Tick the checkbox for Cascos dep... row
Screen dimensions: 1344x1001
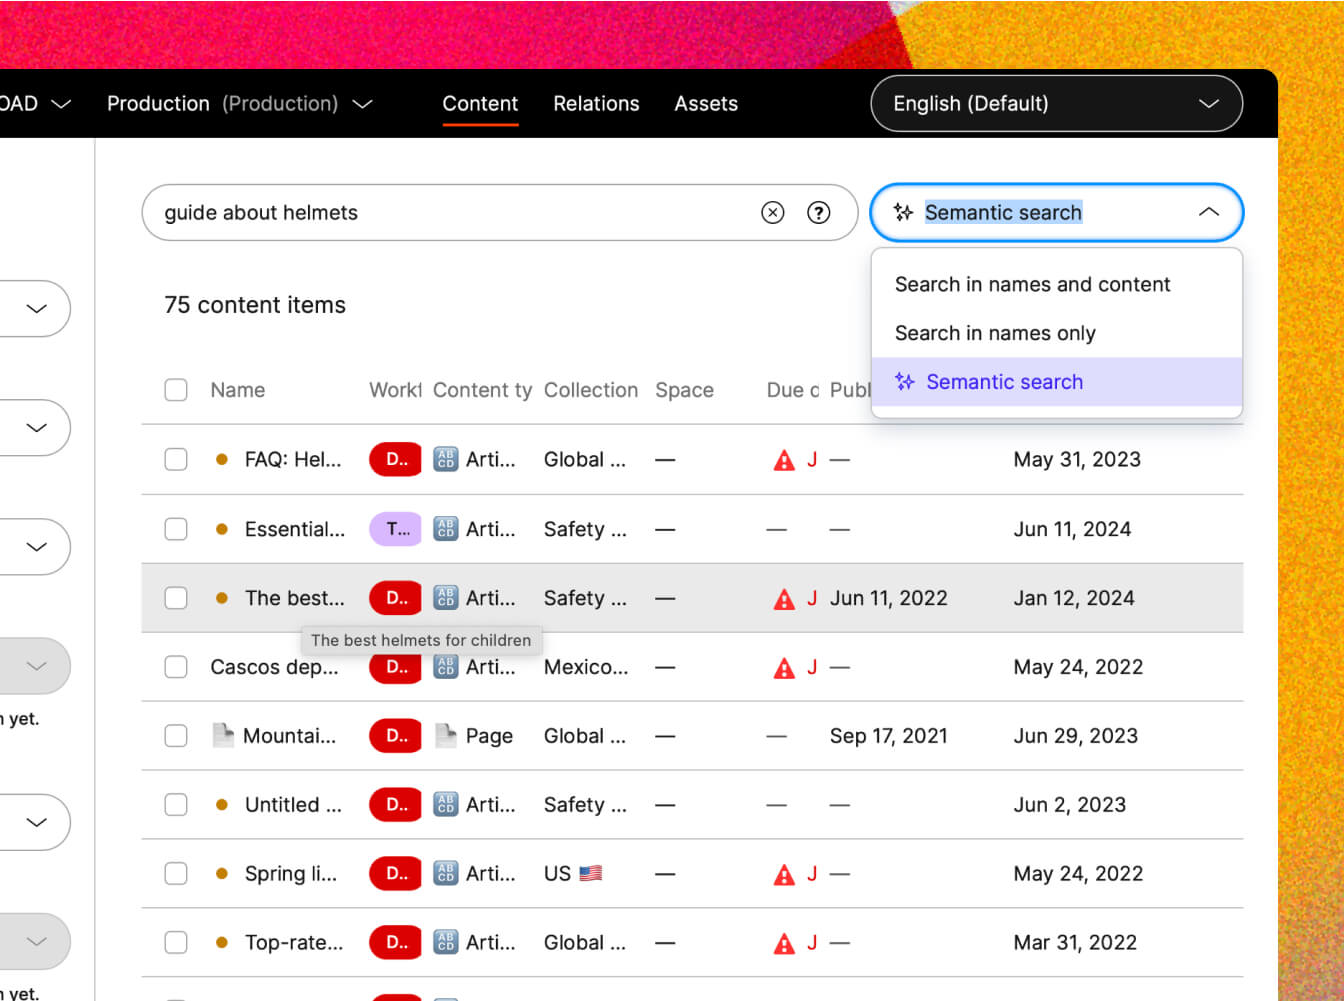[x=176, y=667]
